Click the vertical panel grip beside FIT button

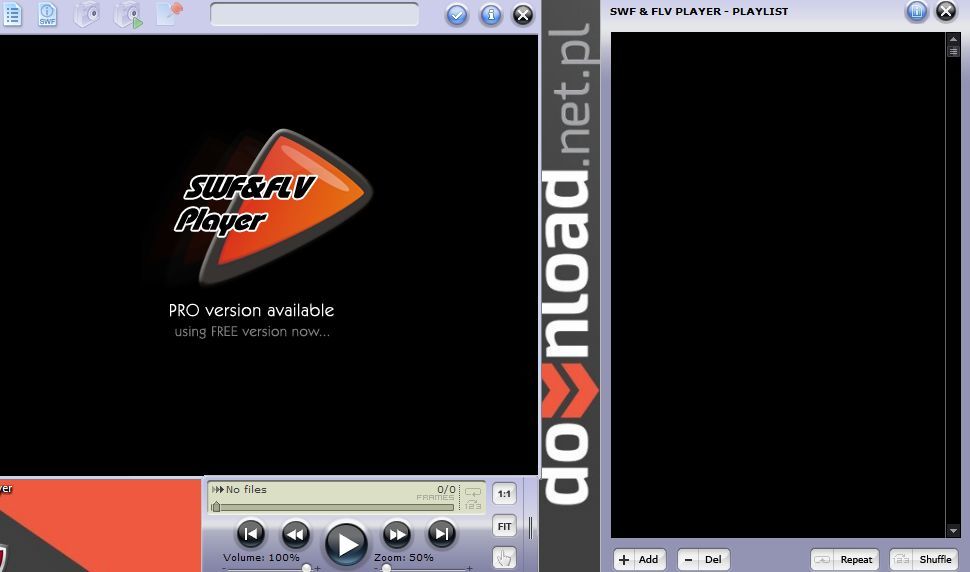530,527
